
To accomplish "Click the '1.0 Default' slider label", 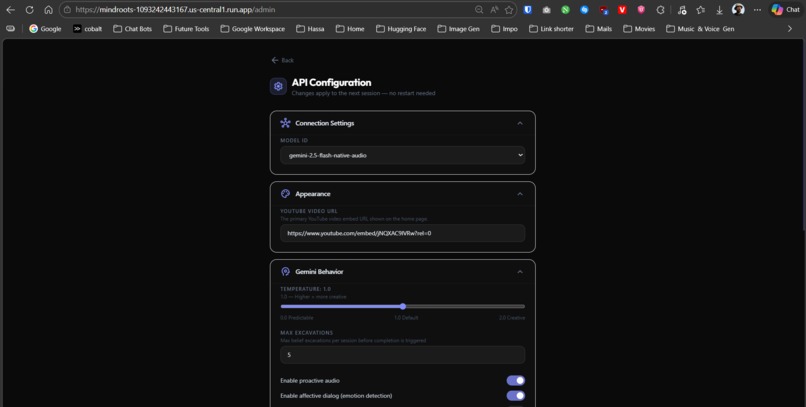I will (406, 318).
